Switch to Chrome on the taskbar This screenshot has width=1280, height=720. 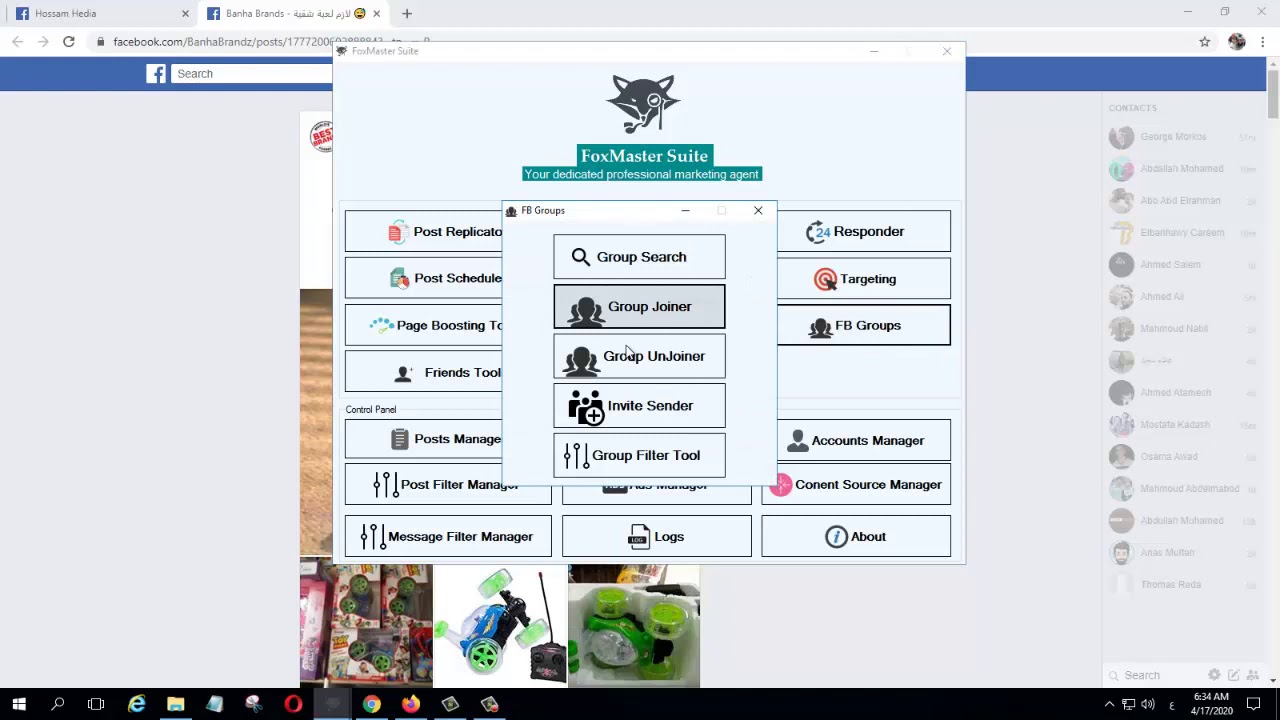click(x=371, y=705)
